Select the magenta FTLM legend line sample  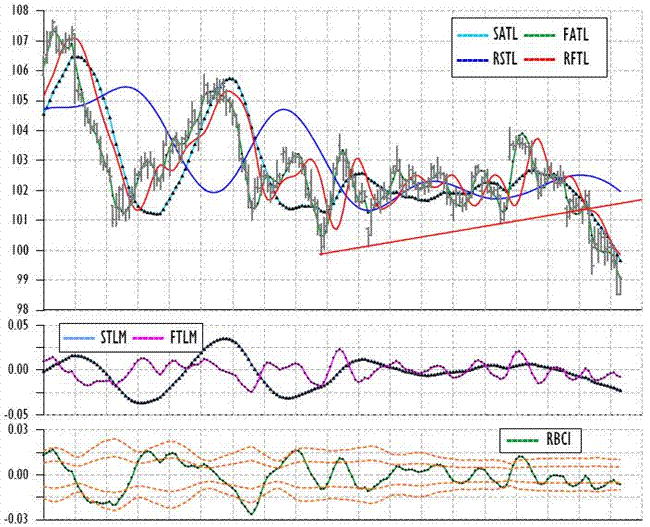tap(148, 338)
